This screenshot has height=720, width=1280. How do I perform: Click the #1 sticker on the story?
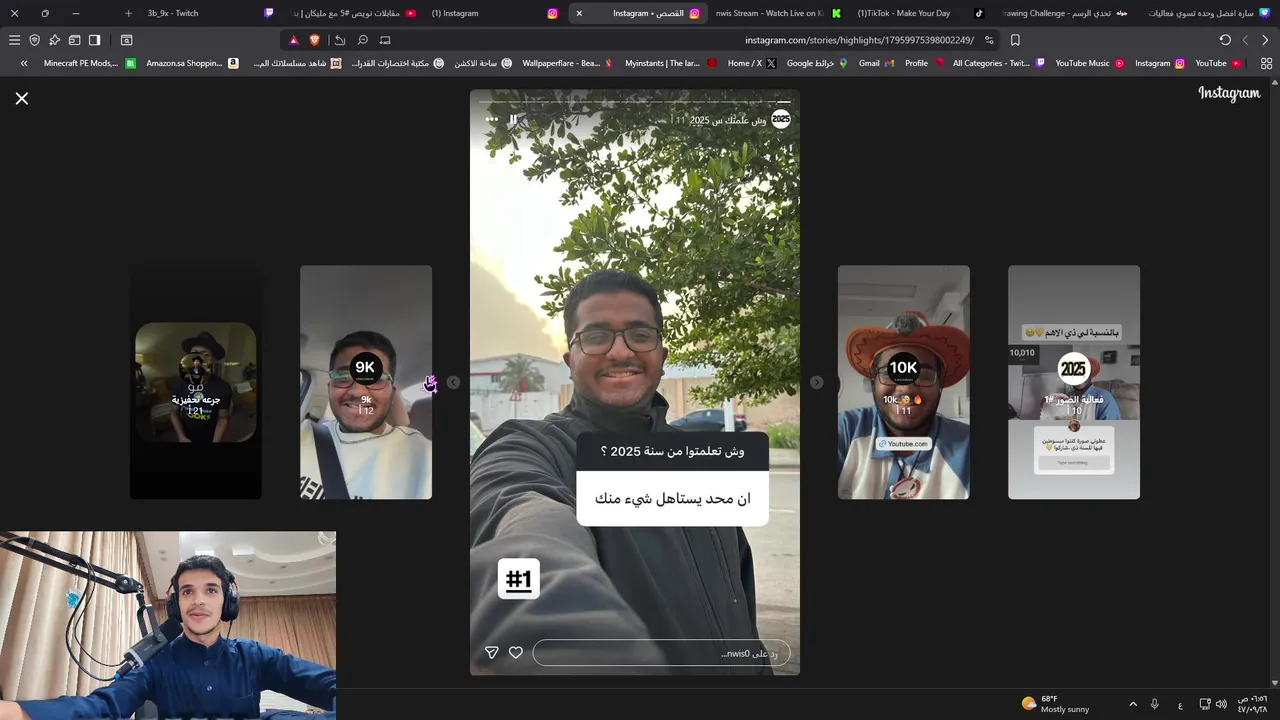(519, 579)
